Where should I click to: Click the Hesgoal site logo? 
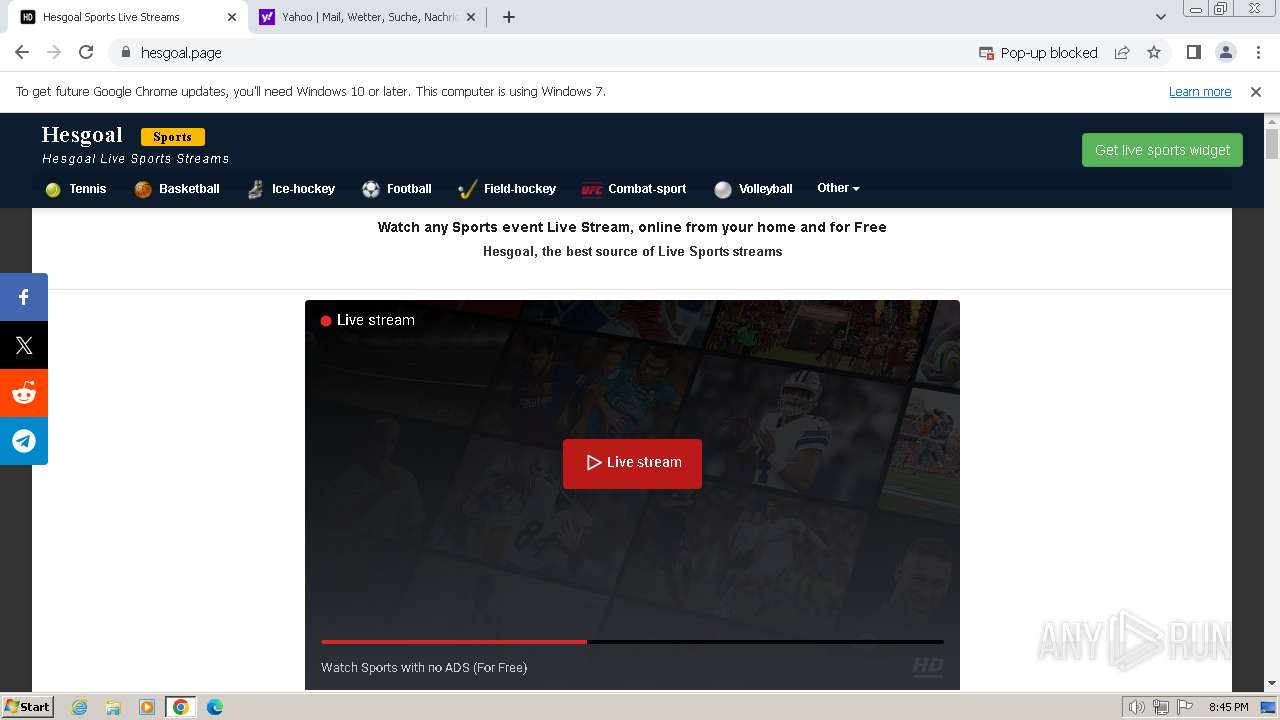82,135
